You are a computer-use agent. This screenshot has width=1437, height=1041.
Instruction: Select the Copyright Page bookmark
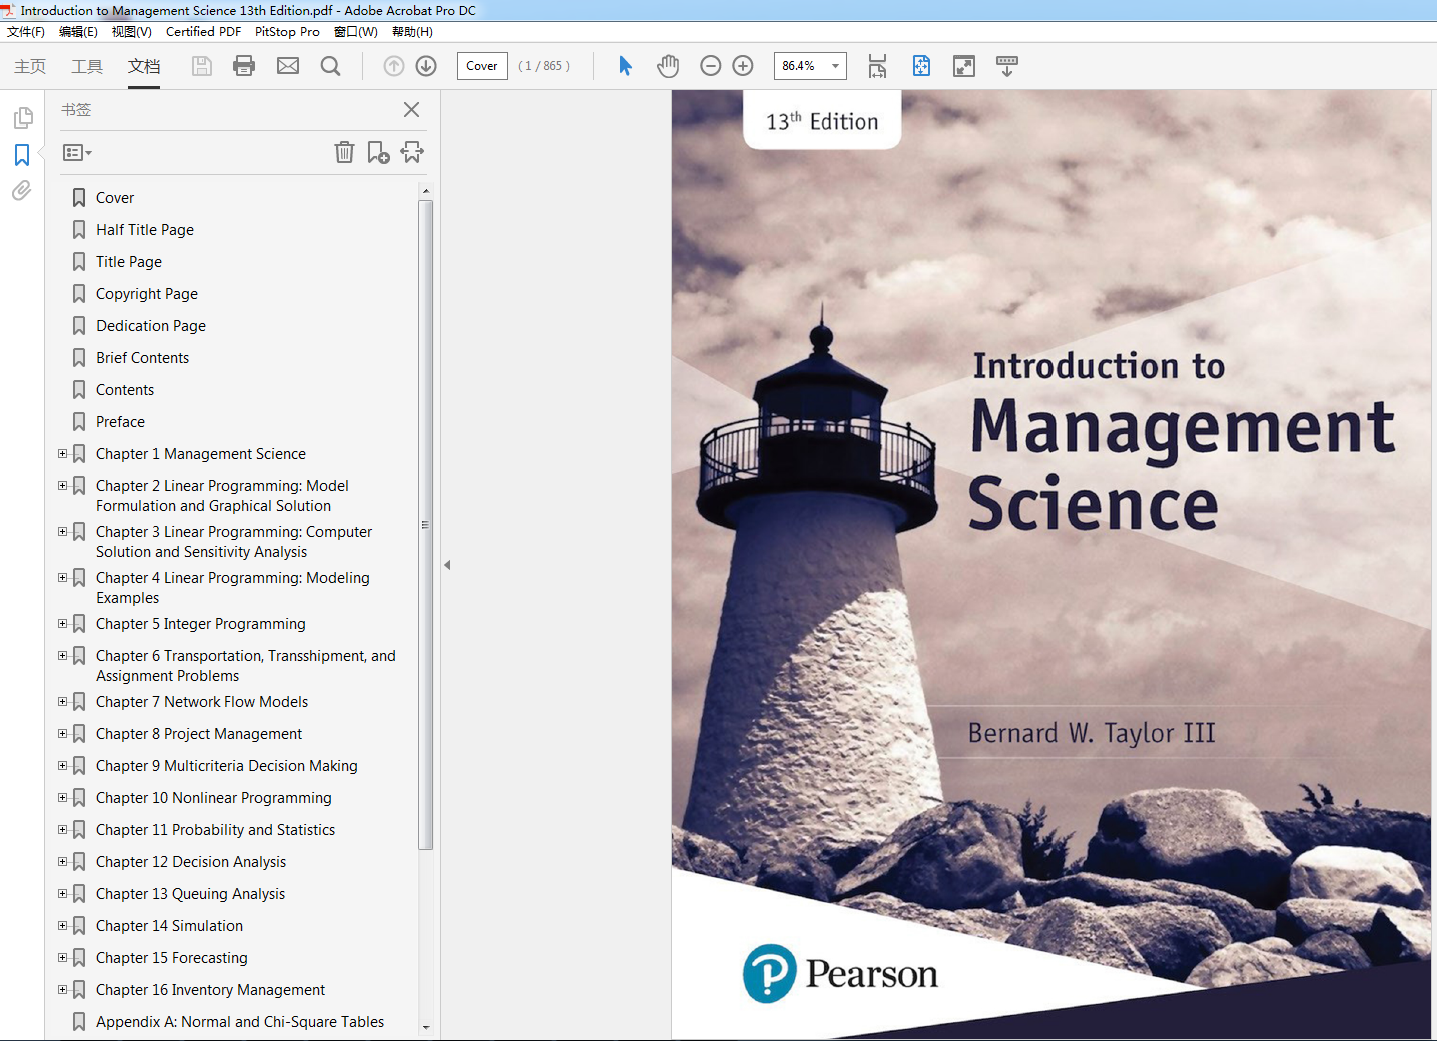(x=147, y=294)
